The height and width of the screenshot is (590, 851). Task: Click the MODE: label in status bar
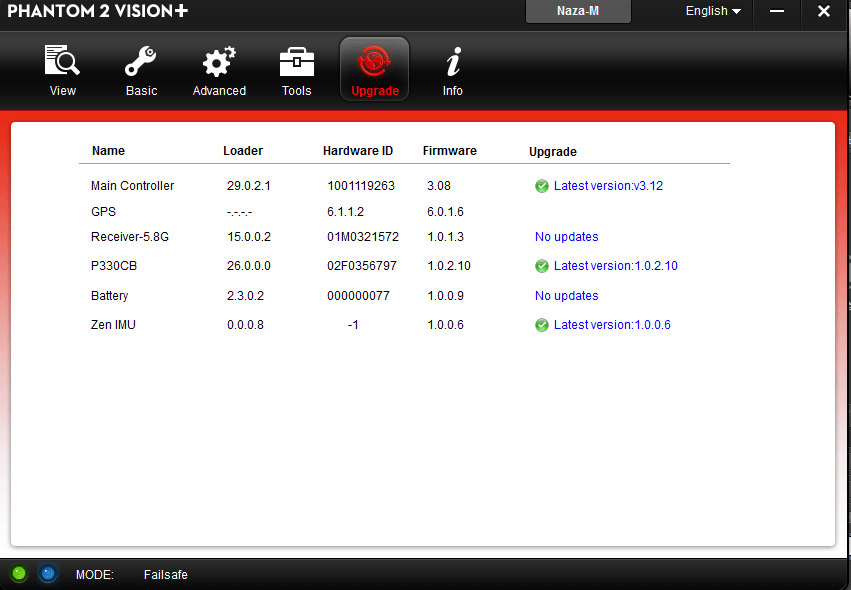(x=94, y=575)
